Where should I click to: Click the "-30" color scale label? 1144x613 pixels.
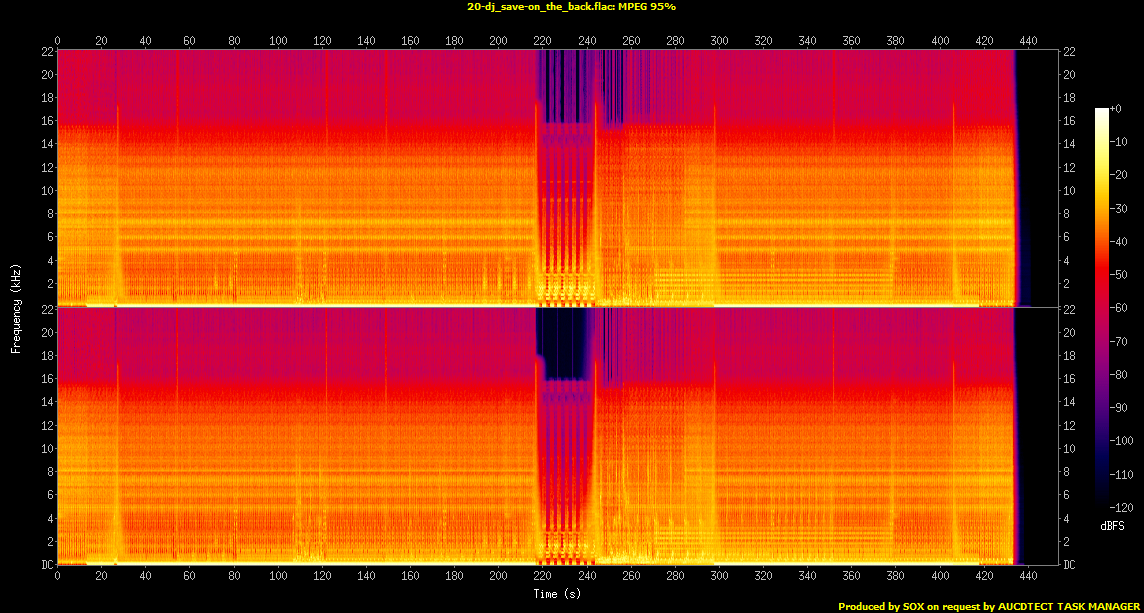(x=1118, y=208)
